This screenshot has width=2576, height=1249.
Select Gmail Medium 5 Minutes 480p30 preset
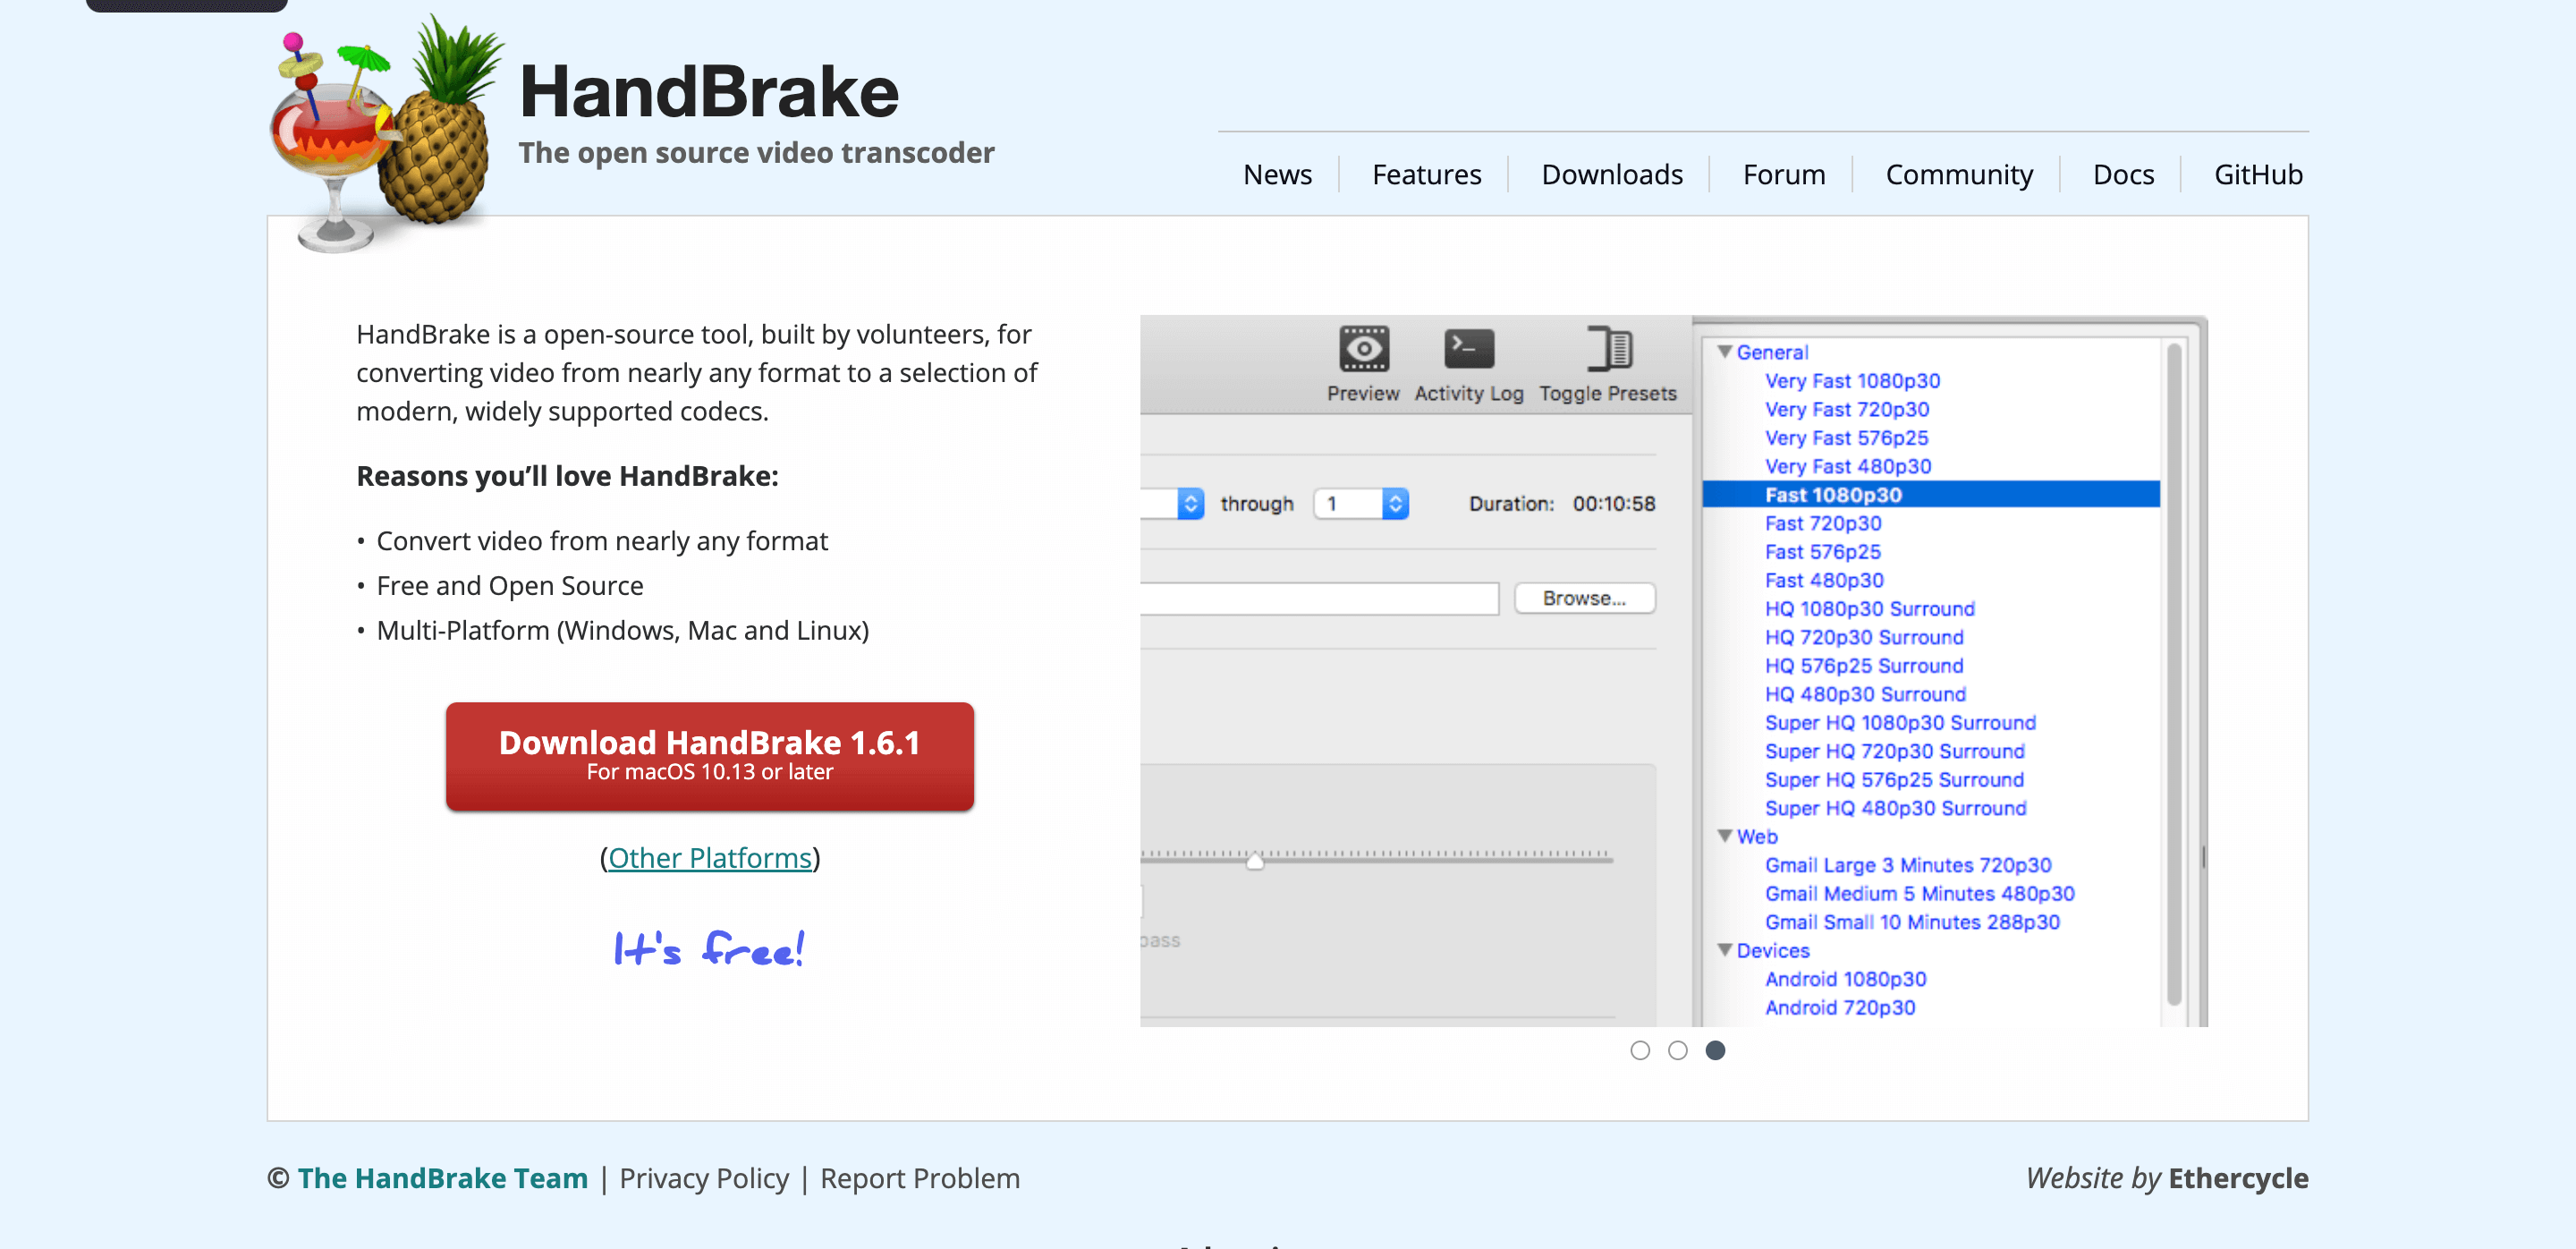pyautogui.click(x=1919, y=894)
